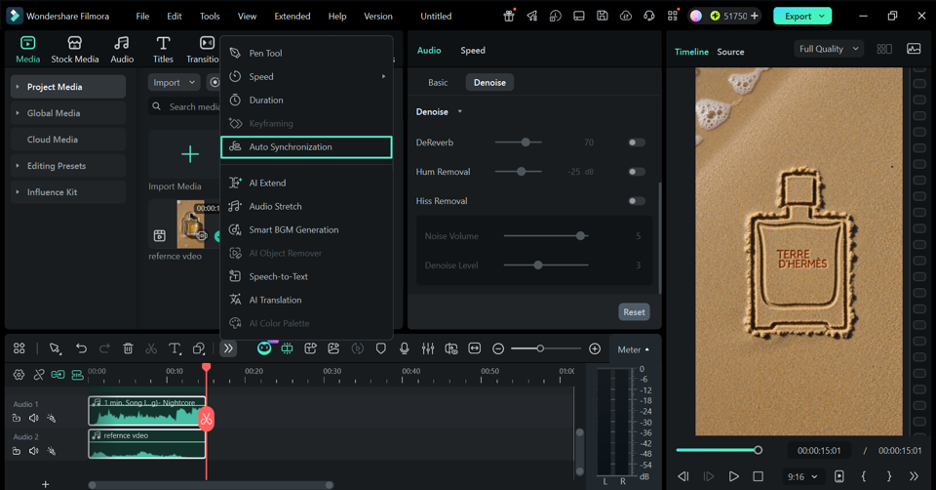Expand the Editing Presets item

[17, 165]
